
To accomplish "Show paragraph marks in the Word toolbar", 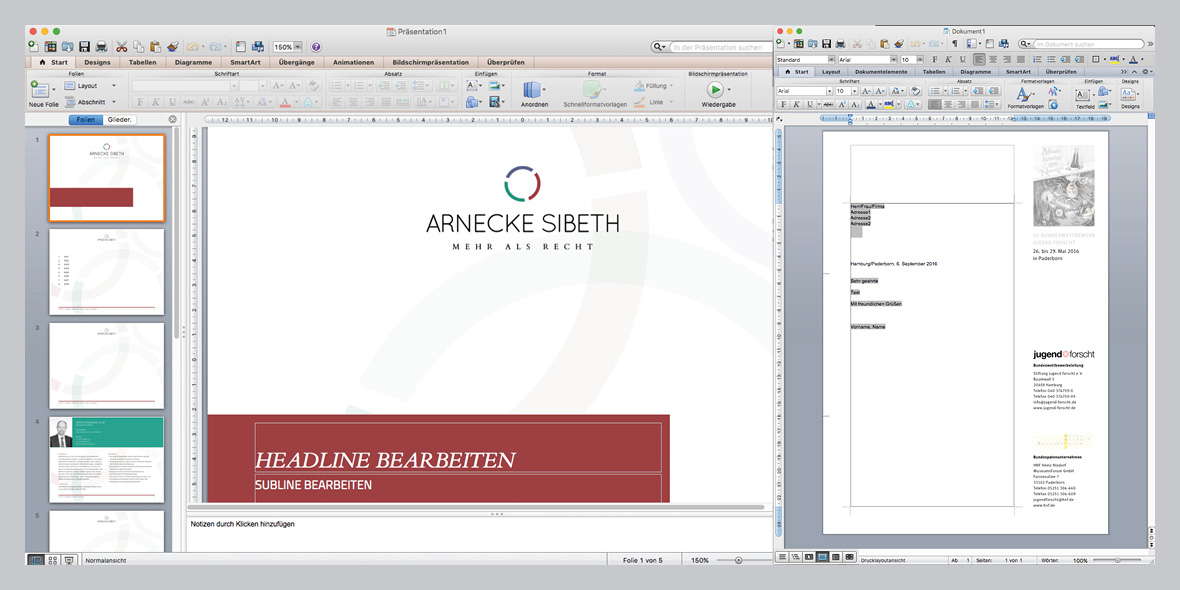I will (x=953, y=44).
